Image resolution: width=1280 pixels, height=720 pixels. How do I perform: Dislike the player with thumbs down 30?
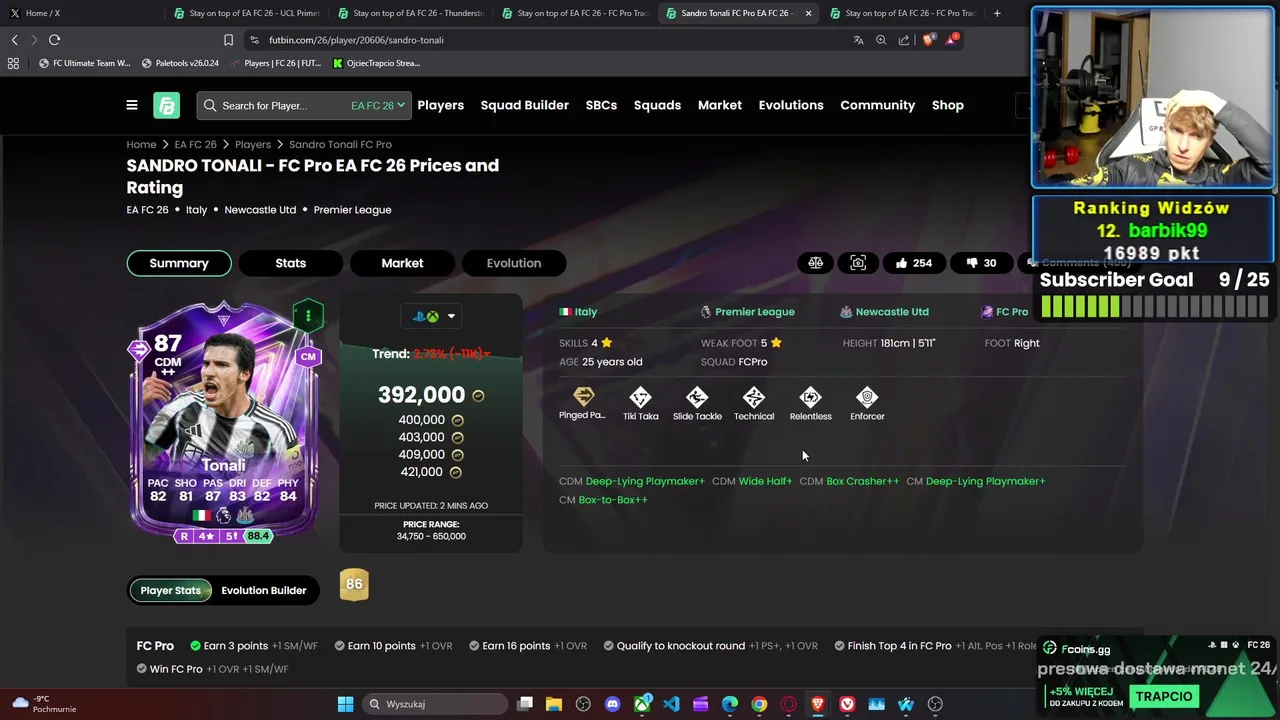click(981, 263)
